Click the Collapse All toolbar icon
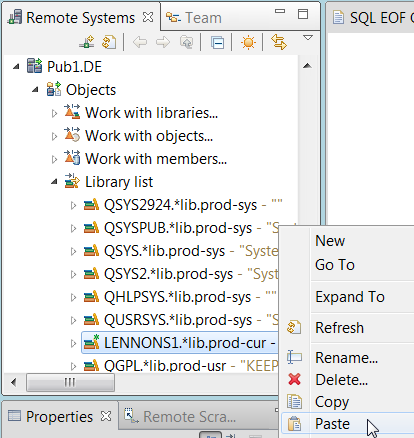 pyautogui.click(x=218, y=43)
